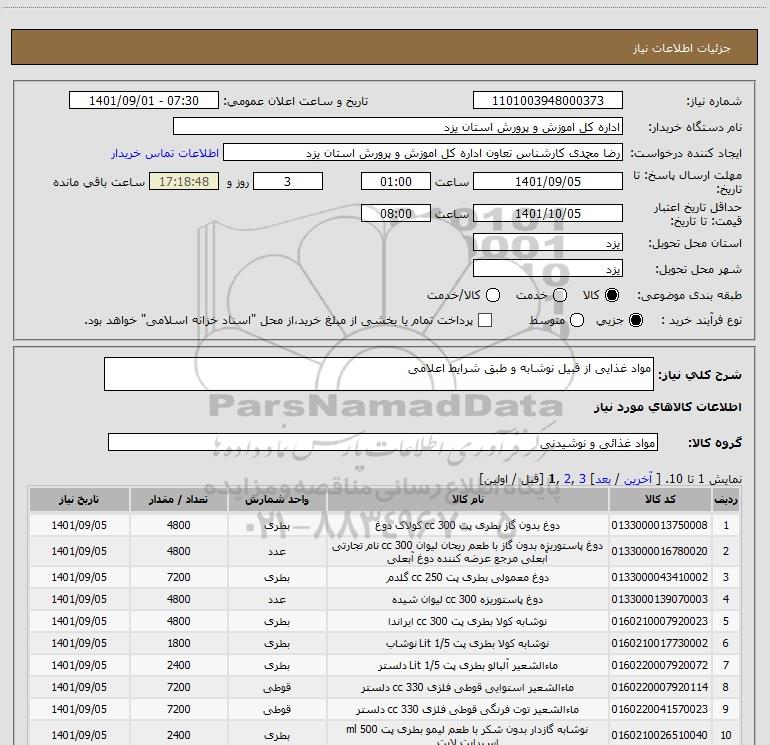
Task: Select the خدمت radio button
Action: 560,295
